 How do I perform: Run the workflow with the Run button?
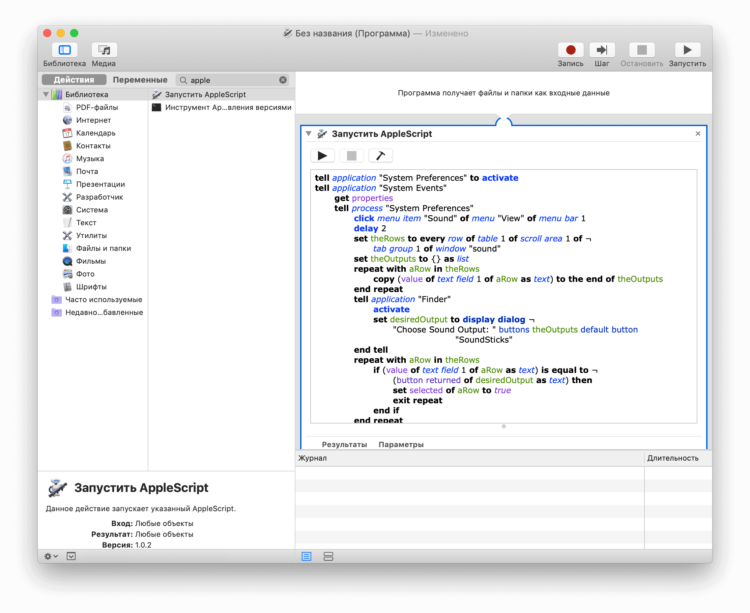coord(687,50)
